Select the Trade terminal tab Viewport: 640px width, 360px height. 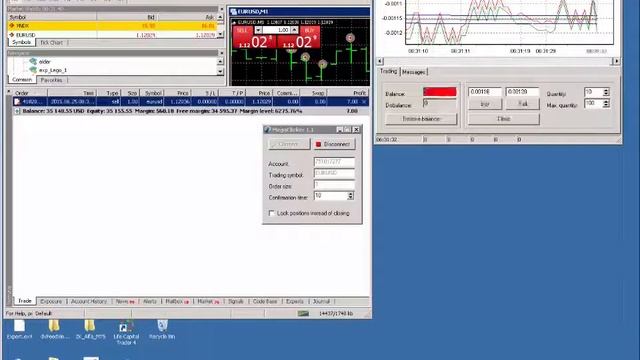click(24, 301)
